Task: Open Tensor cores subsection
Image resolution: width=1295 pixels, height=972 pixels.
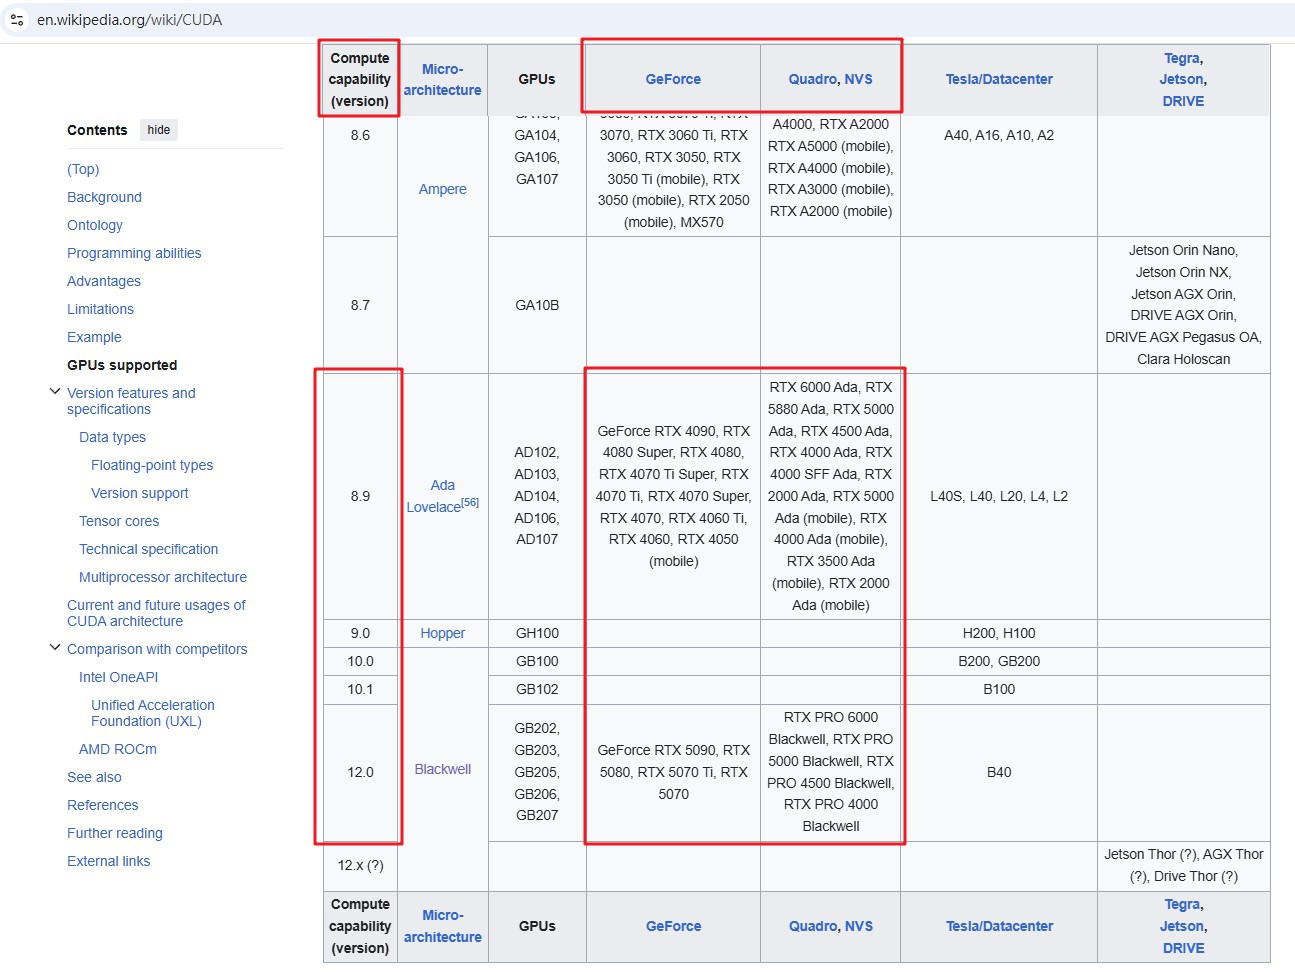Action: (x=119, y=521)
